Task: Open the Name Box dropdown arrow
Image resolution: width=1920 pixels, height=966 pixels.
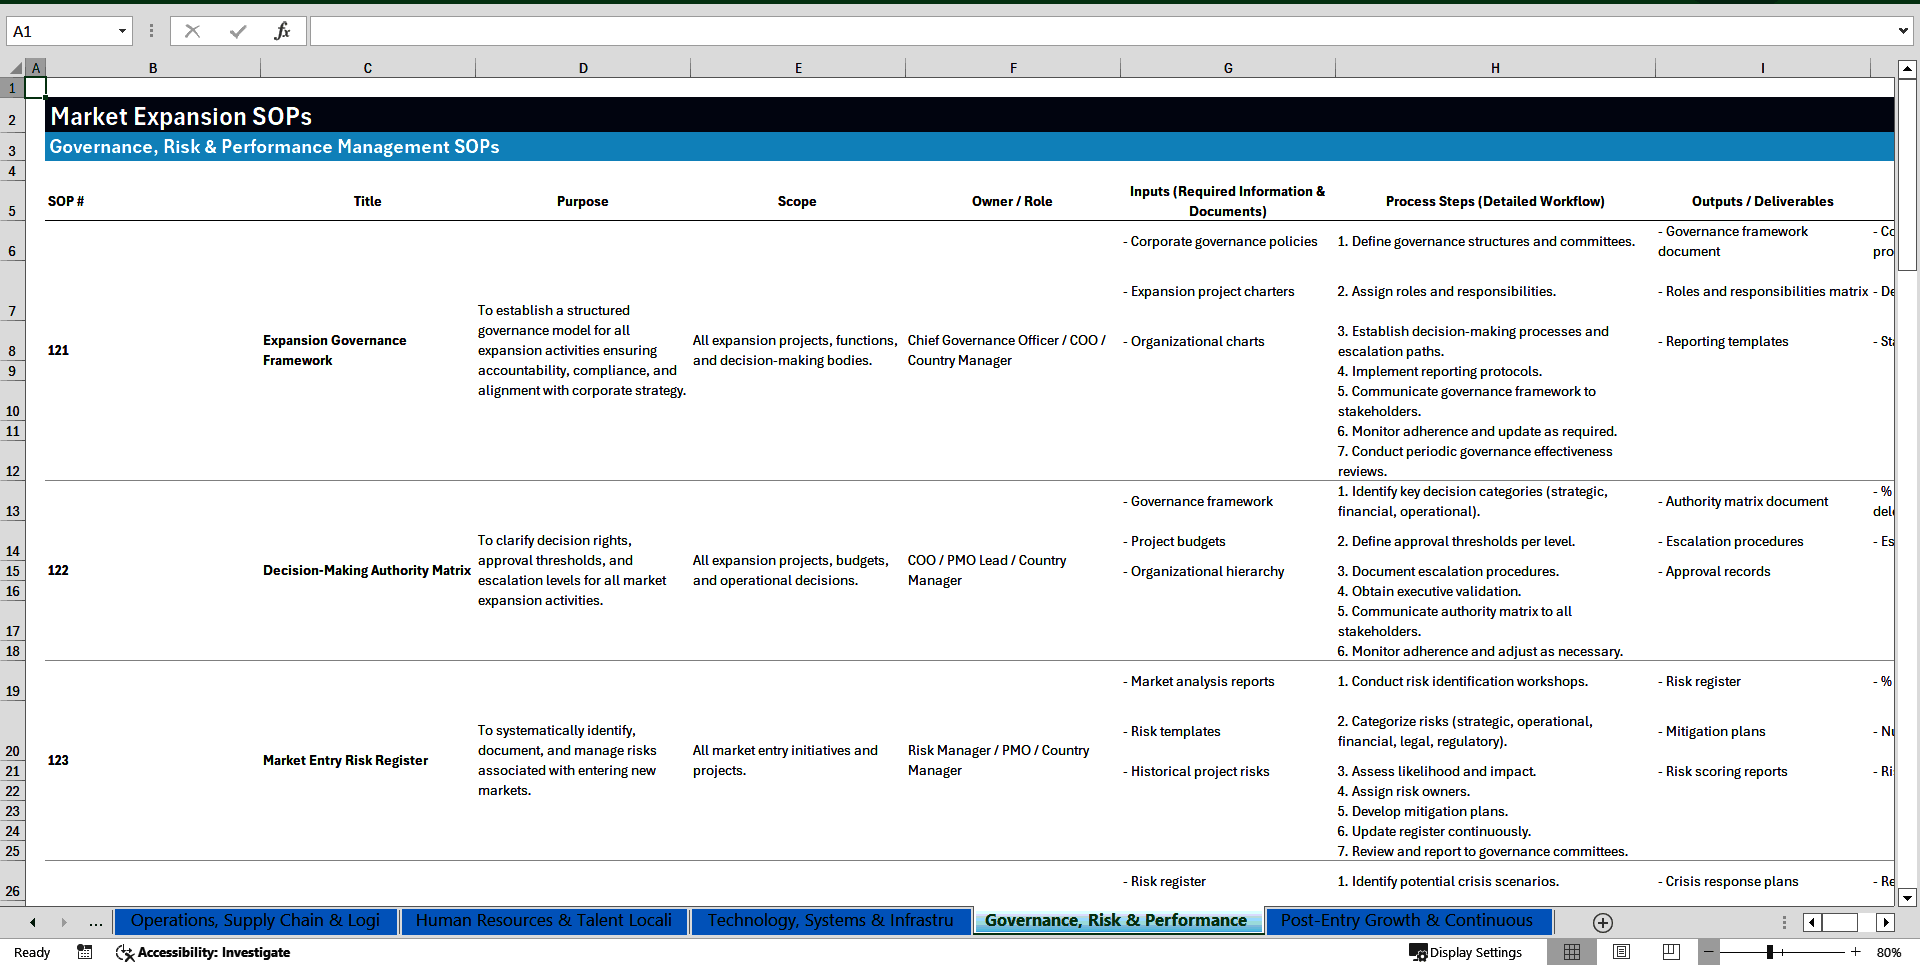Action: coord(123,31)
